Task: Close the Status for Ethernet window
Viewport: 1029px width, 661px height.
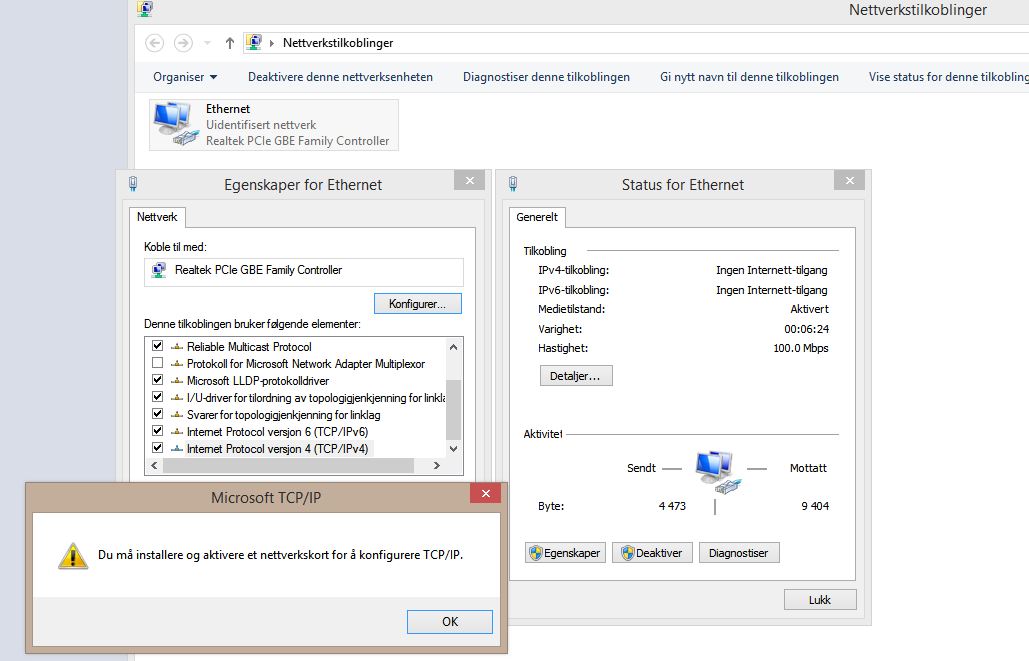Action: click(x=849, y=181)
